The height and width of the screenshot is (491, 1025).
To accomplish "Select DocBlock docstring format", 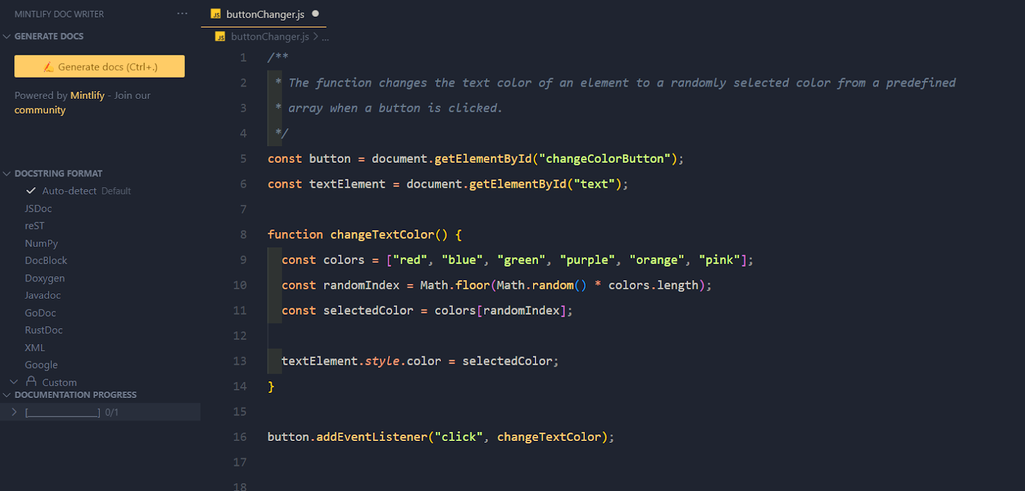I will click(x=46, y=260).
